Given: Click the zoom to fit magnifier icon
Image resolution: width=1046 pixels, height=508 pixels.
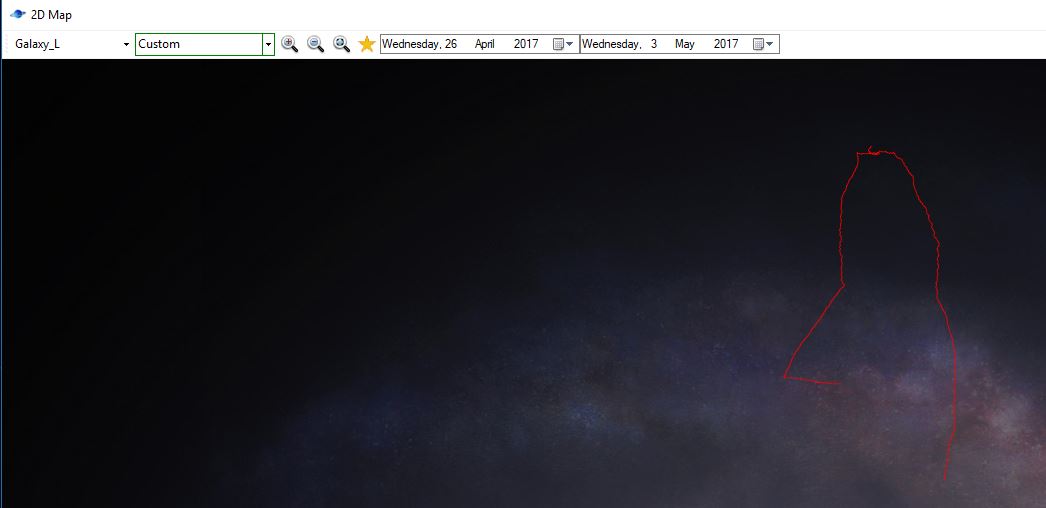Looking at the screenshot, I should pyautogui.click(x=342, y=44).
